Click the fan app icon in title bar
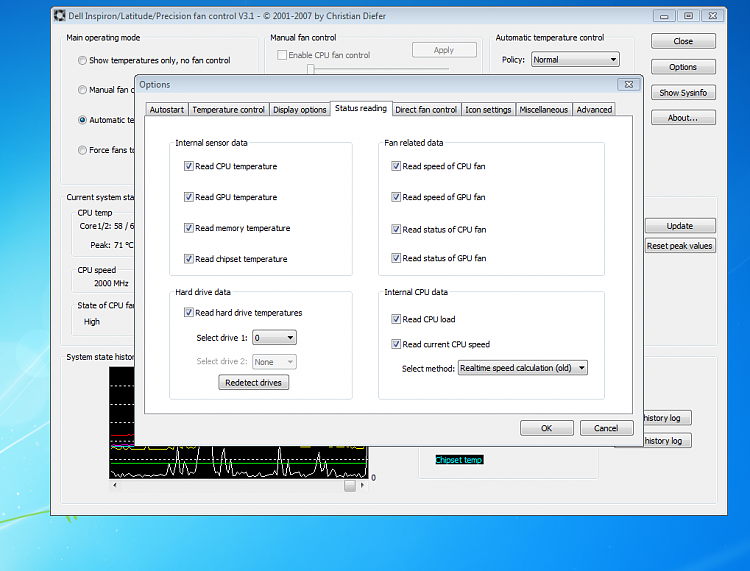750x571 pixels. click(60, 16)
